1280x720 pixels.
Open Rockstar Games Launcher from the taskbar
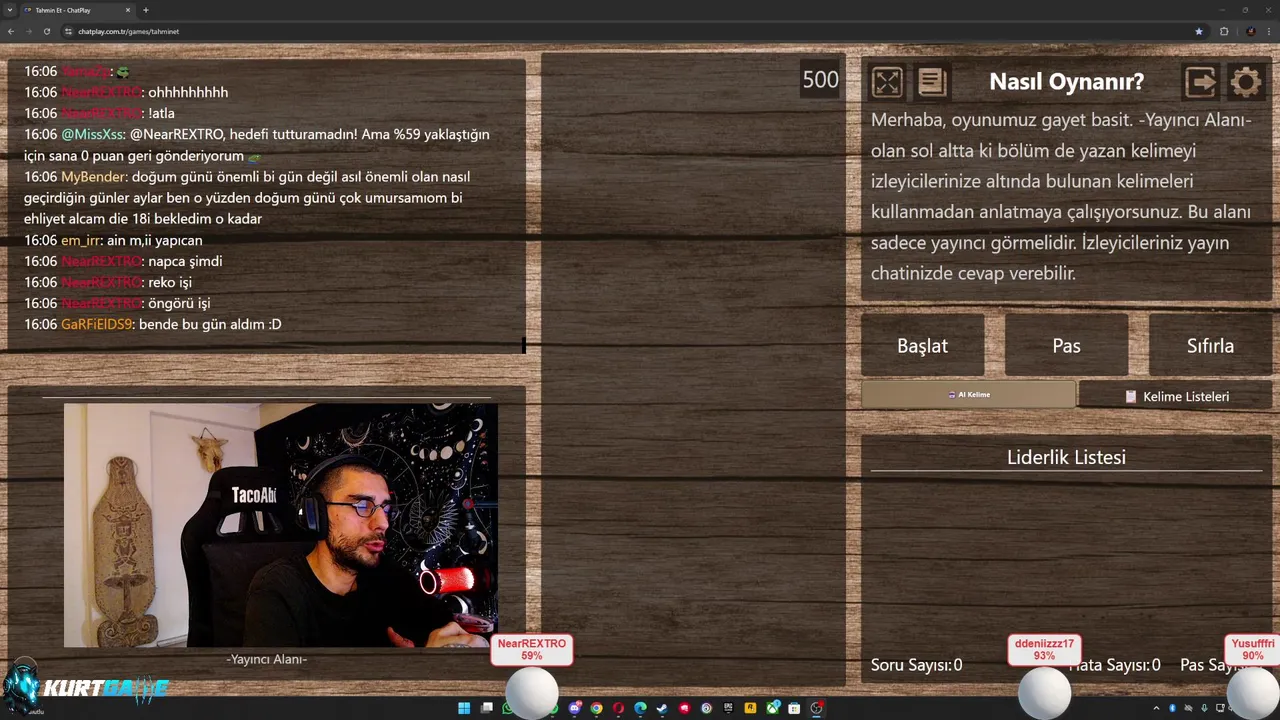tap(750, 708)
